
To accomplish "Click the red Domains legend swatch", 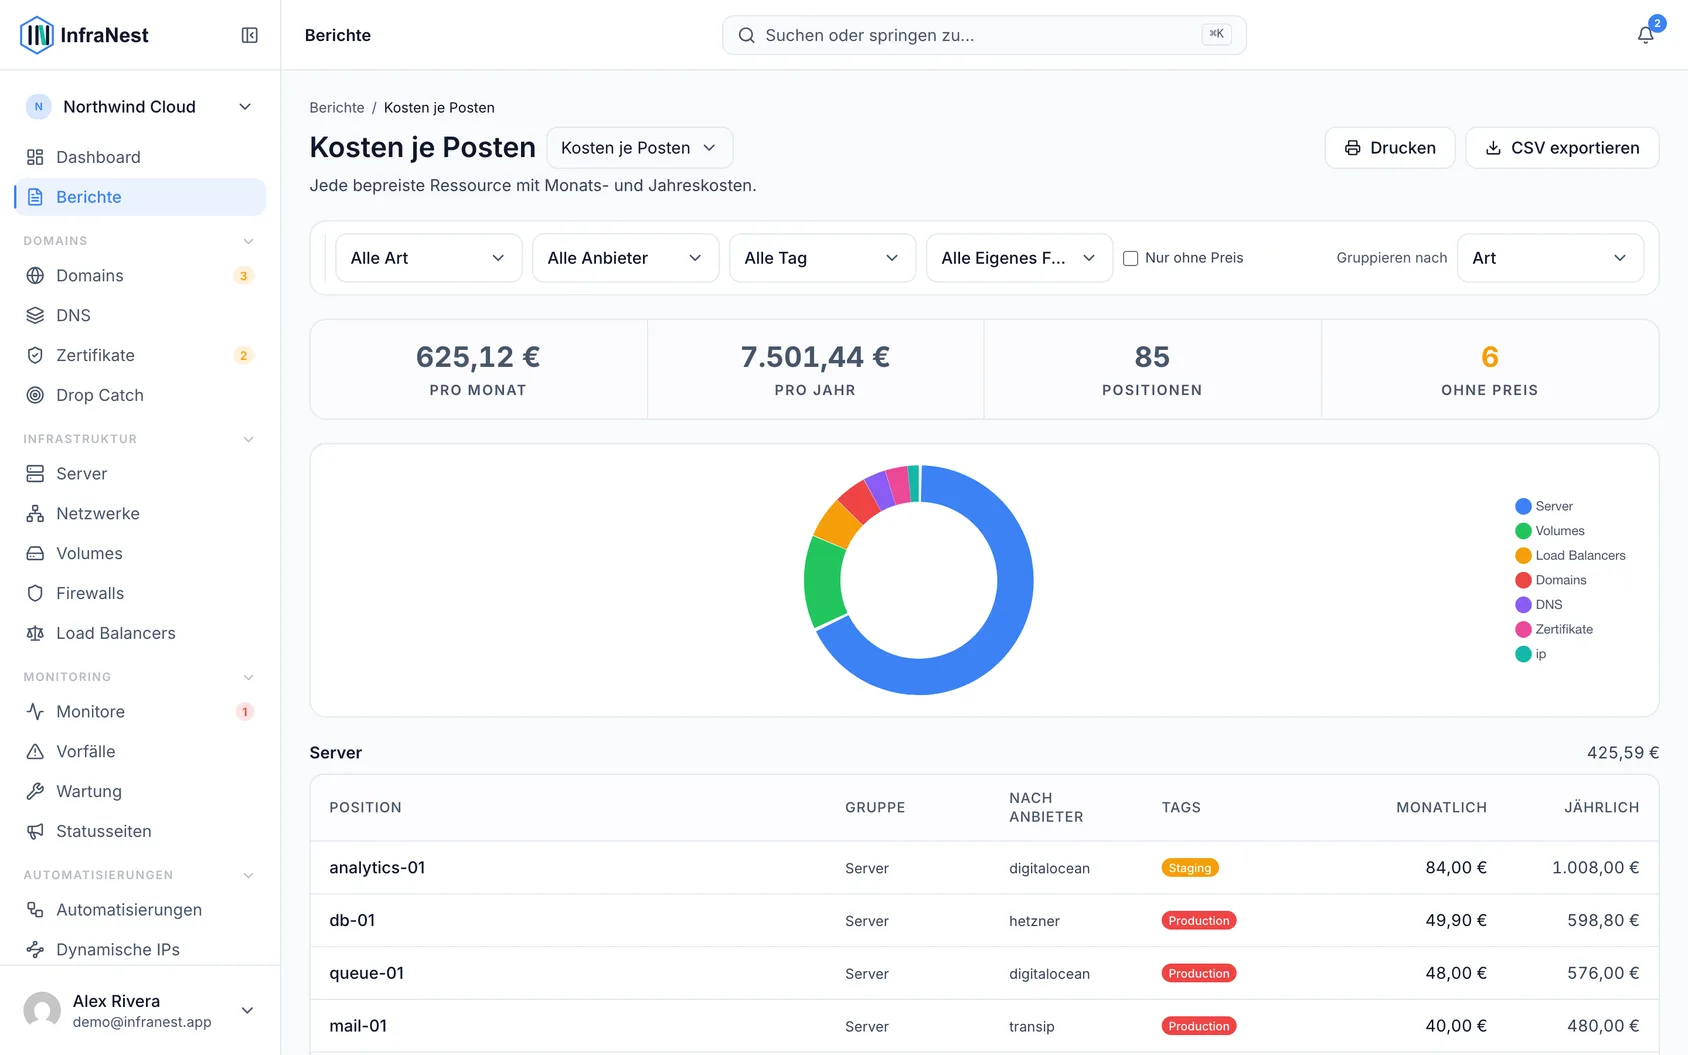I will [1523, 580].
